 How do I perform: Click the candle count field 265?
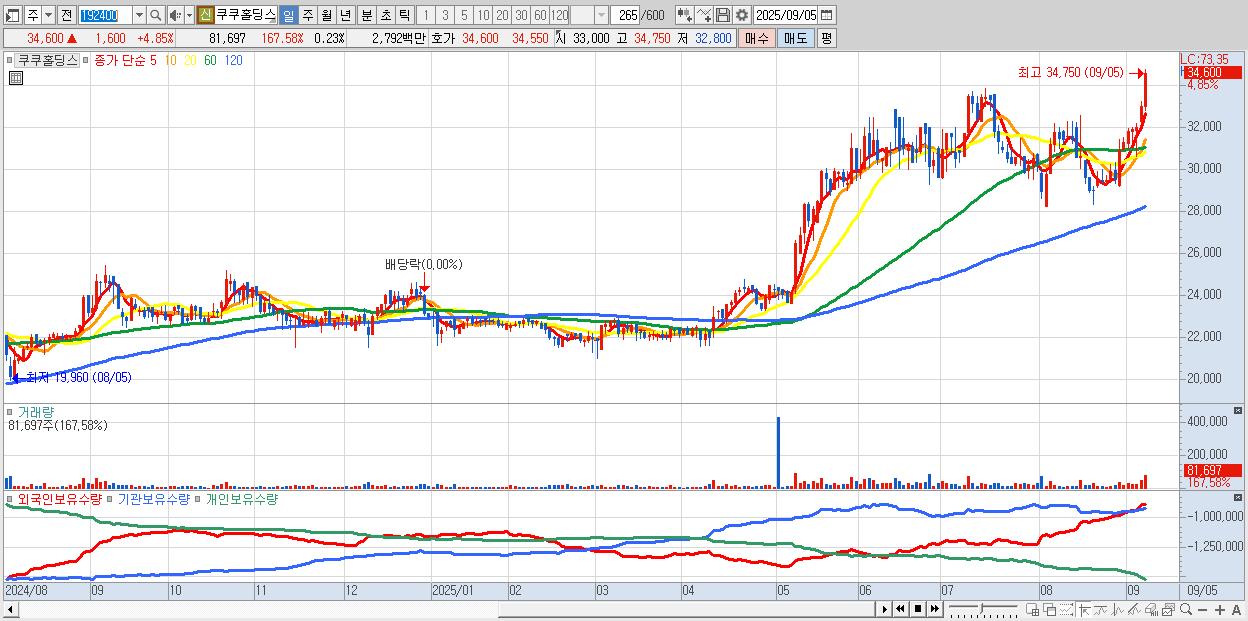point(624,15)
